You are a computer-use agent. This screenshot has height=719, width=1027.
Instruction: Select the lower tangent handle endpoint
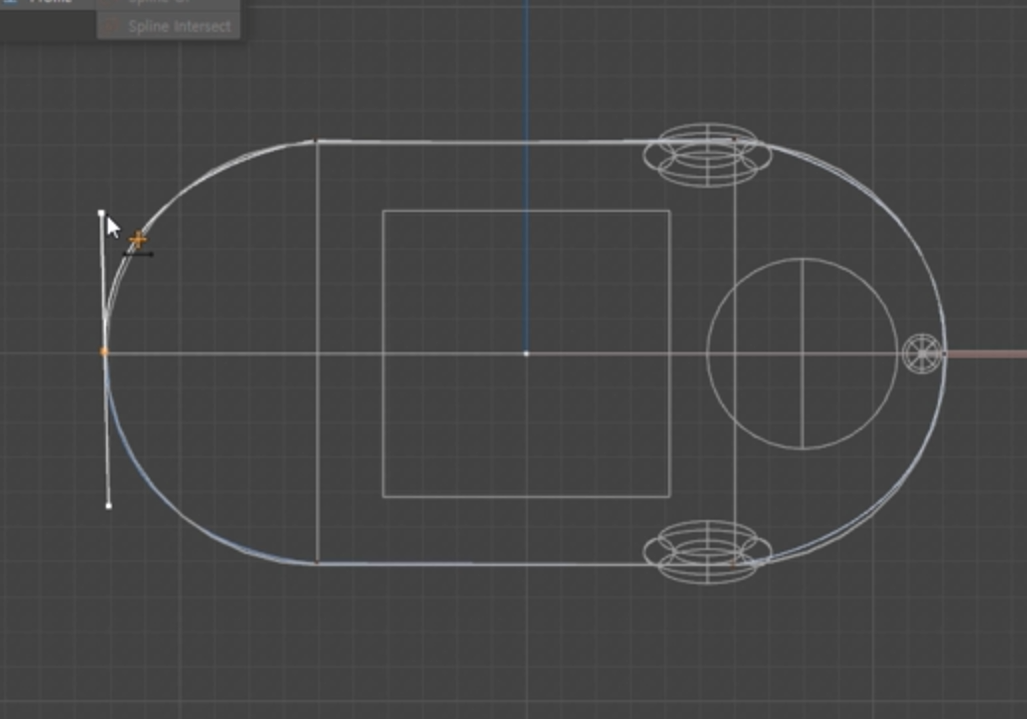tap(109, 506)
